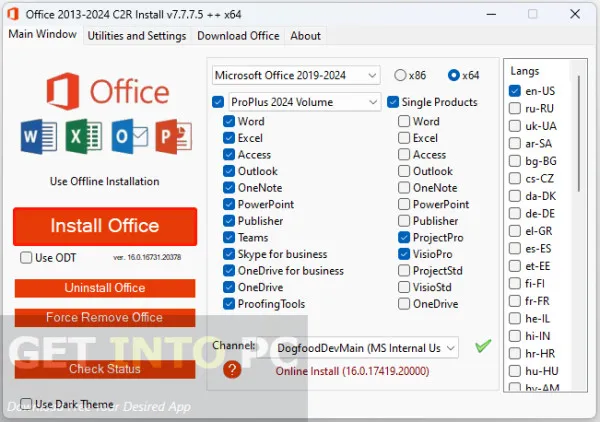Click the Force Remove Office button

coord(105,317)
